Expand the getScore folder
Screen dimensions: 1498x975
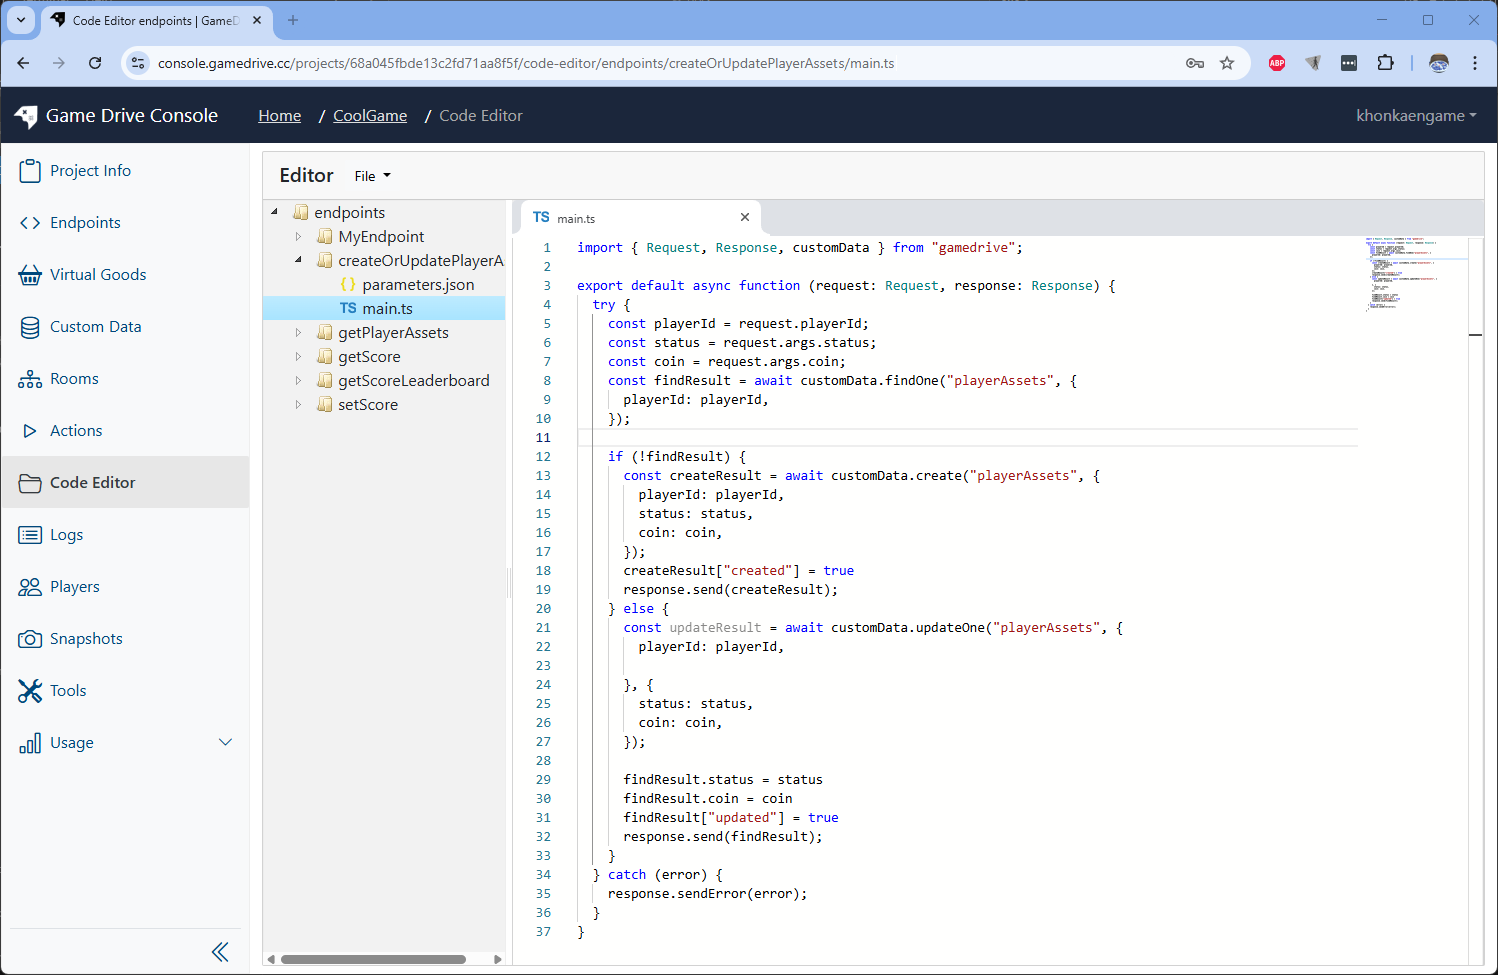tap(297, 356)
